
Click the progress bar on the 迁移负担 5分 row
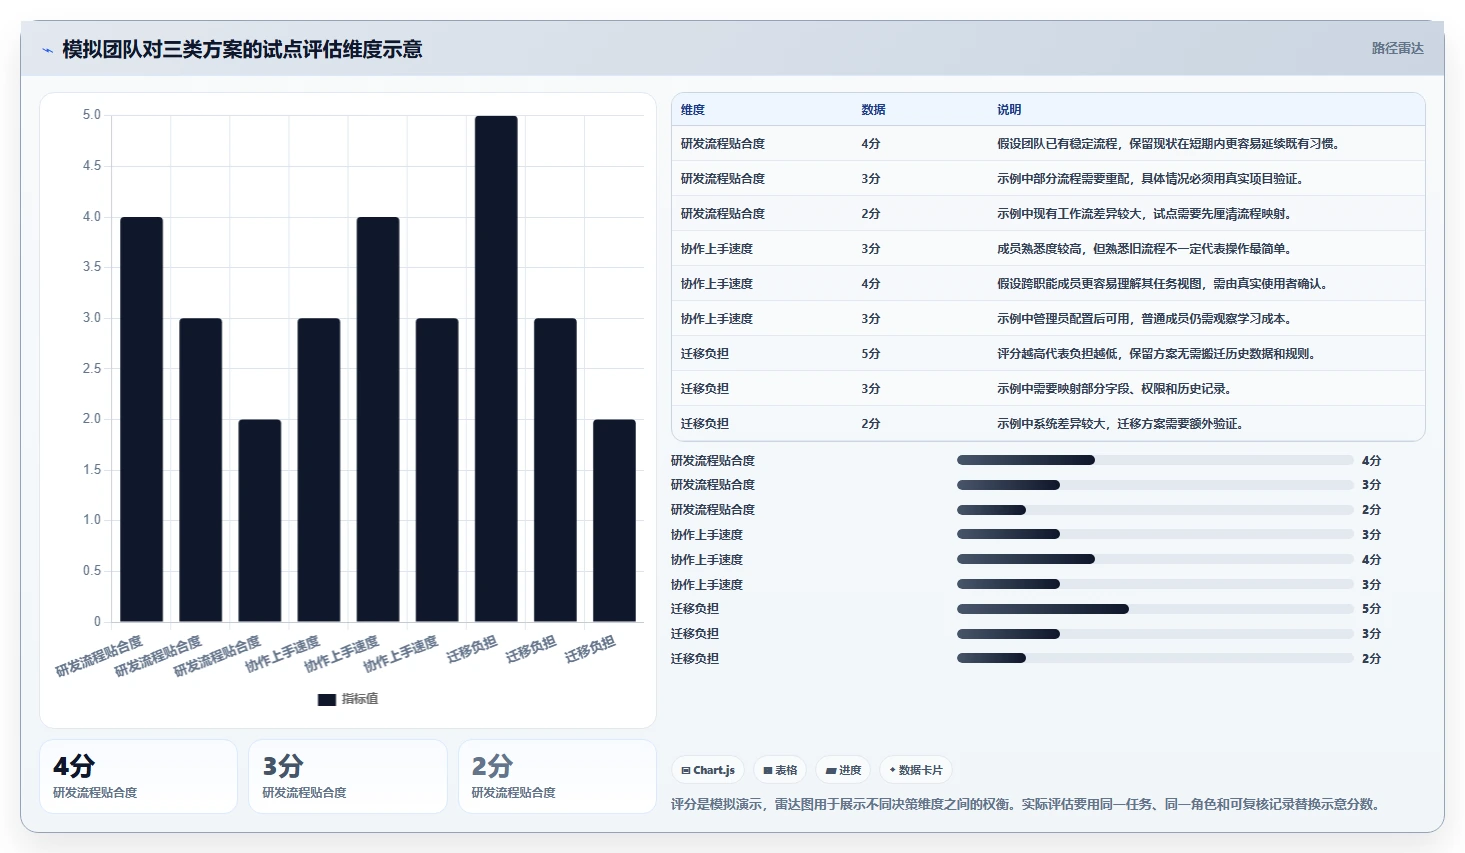pos(1155,609)
